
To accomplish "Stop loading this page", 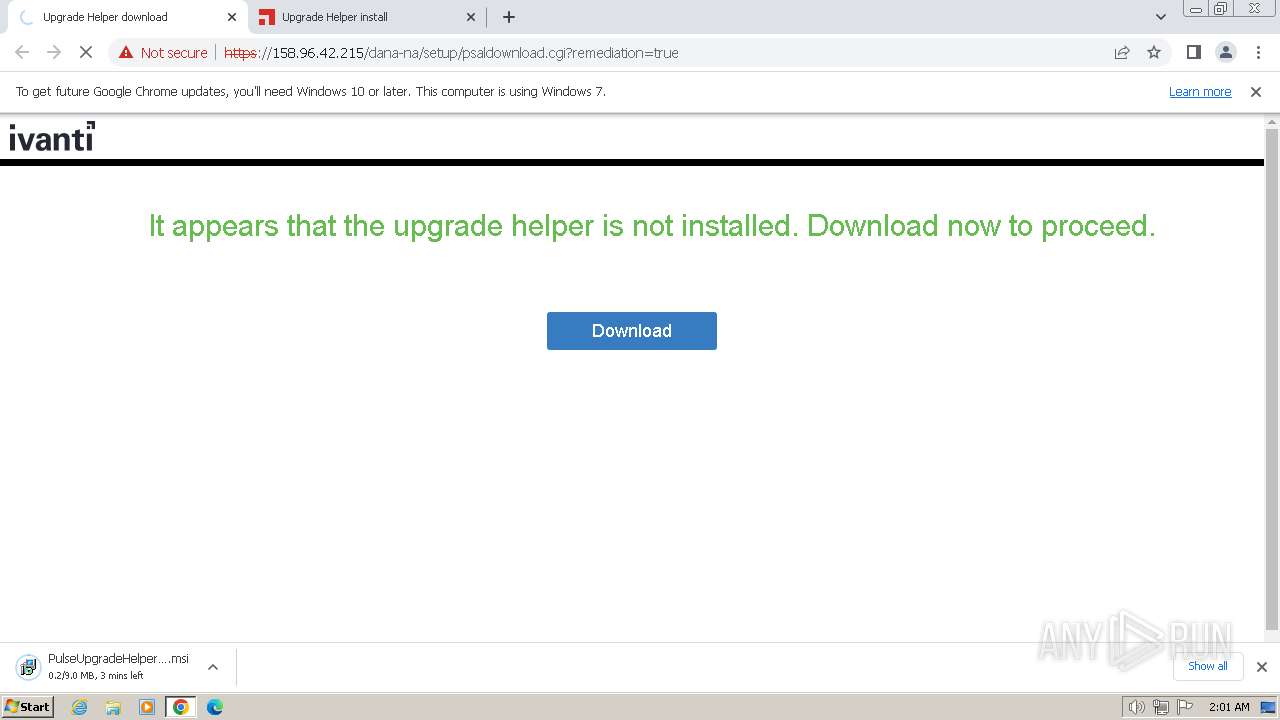I will click(86, 52).
